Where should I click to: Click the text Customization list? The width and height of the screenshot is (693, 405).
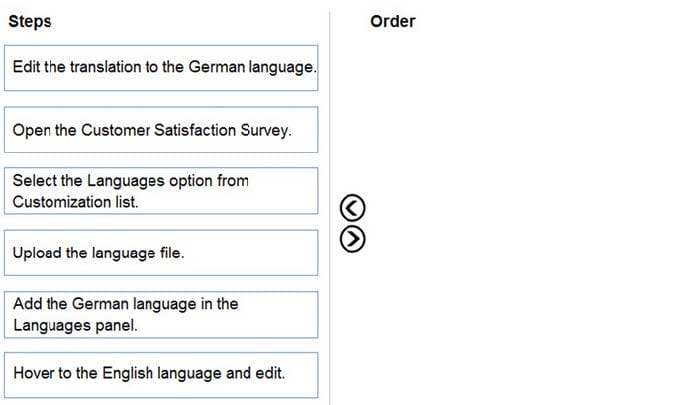point(76,202)
